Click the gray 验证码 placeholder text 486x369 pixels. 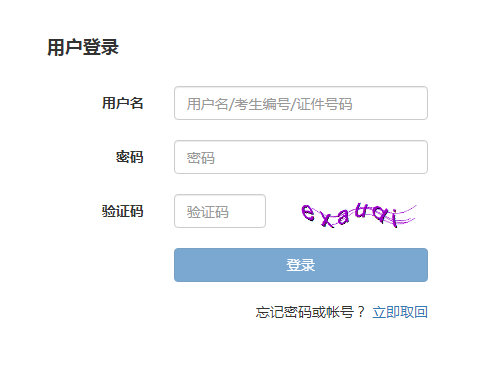[208, 212]
